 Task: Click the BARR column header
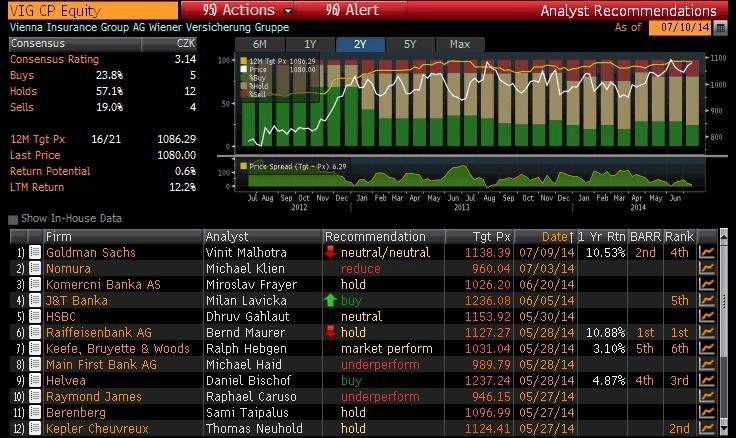click(x=645, y=236)
